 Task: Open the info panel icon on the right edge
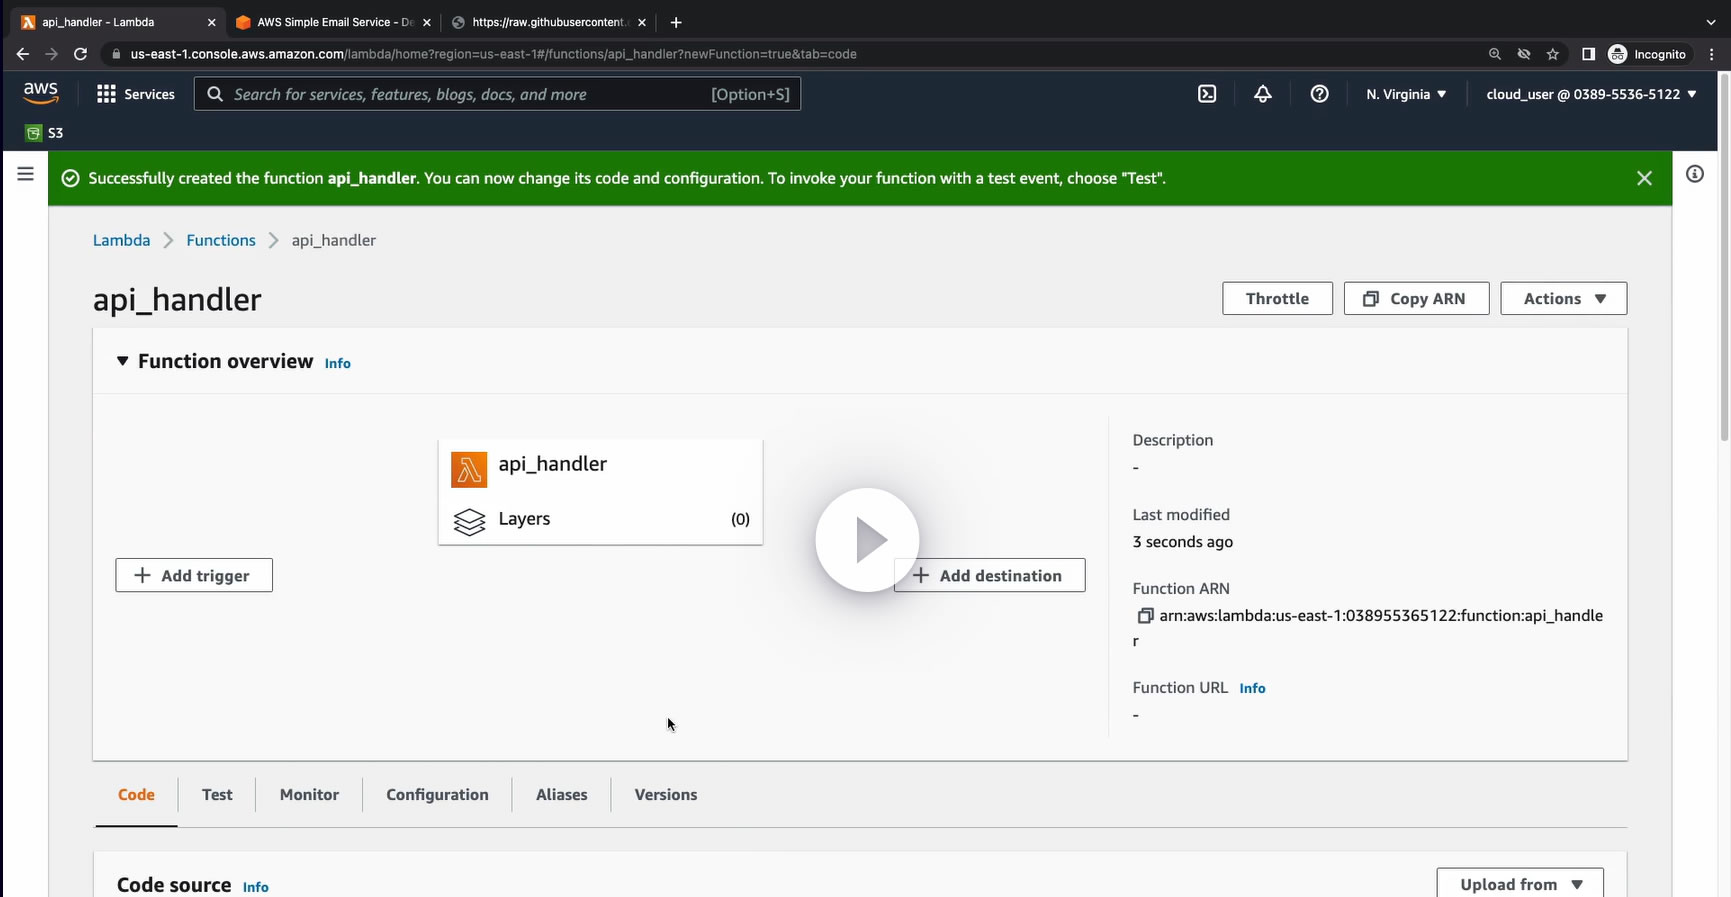[1694, 174]
